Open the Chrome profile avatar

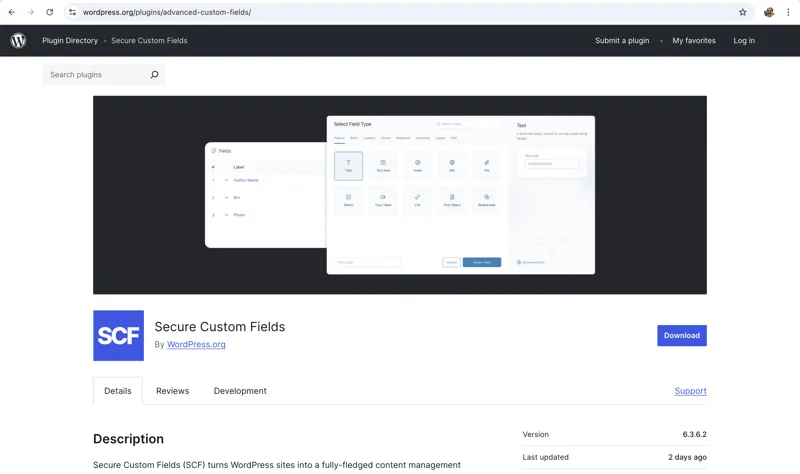tap(769, 12)
